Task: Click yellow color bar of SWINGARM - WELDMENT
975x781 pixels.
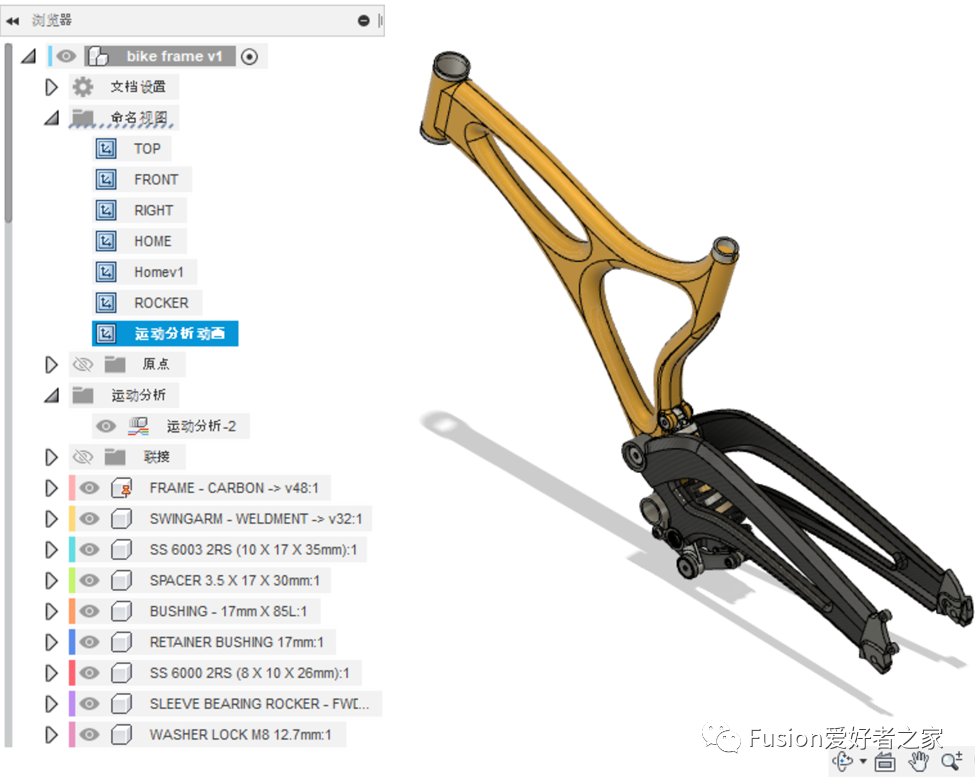Action: pos(72,519)
